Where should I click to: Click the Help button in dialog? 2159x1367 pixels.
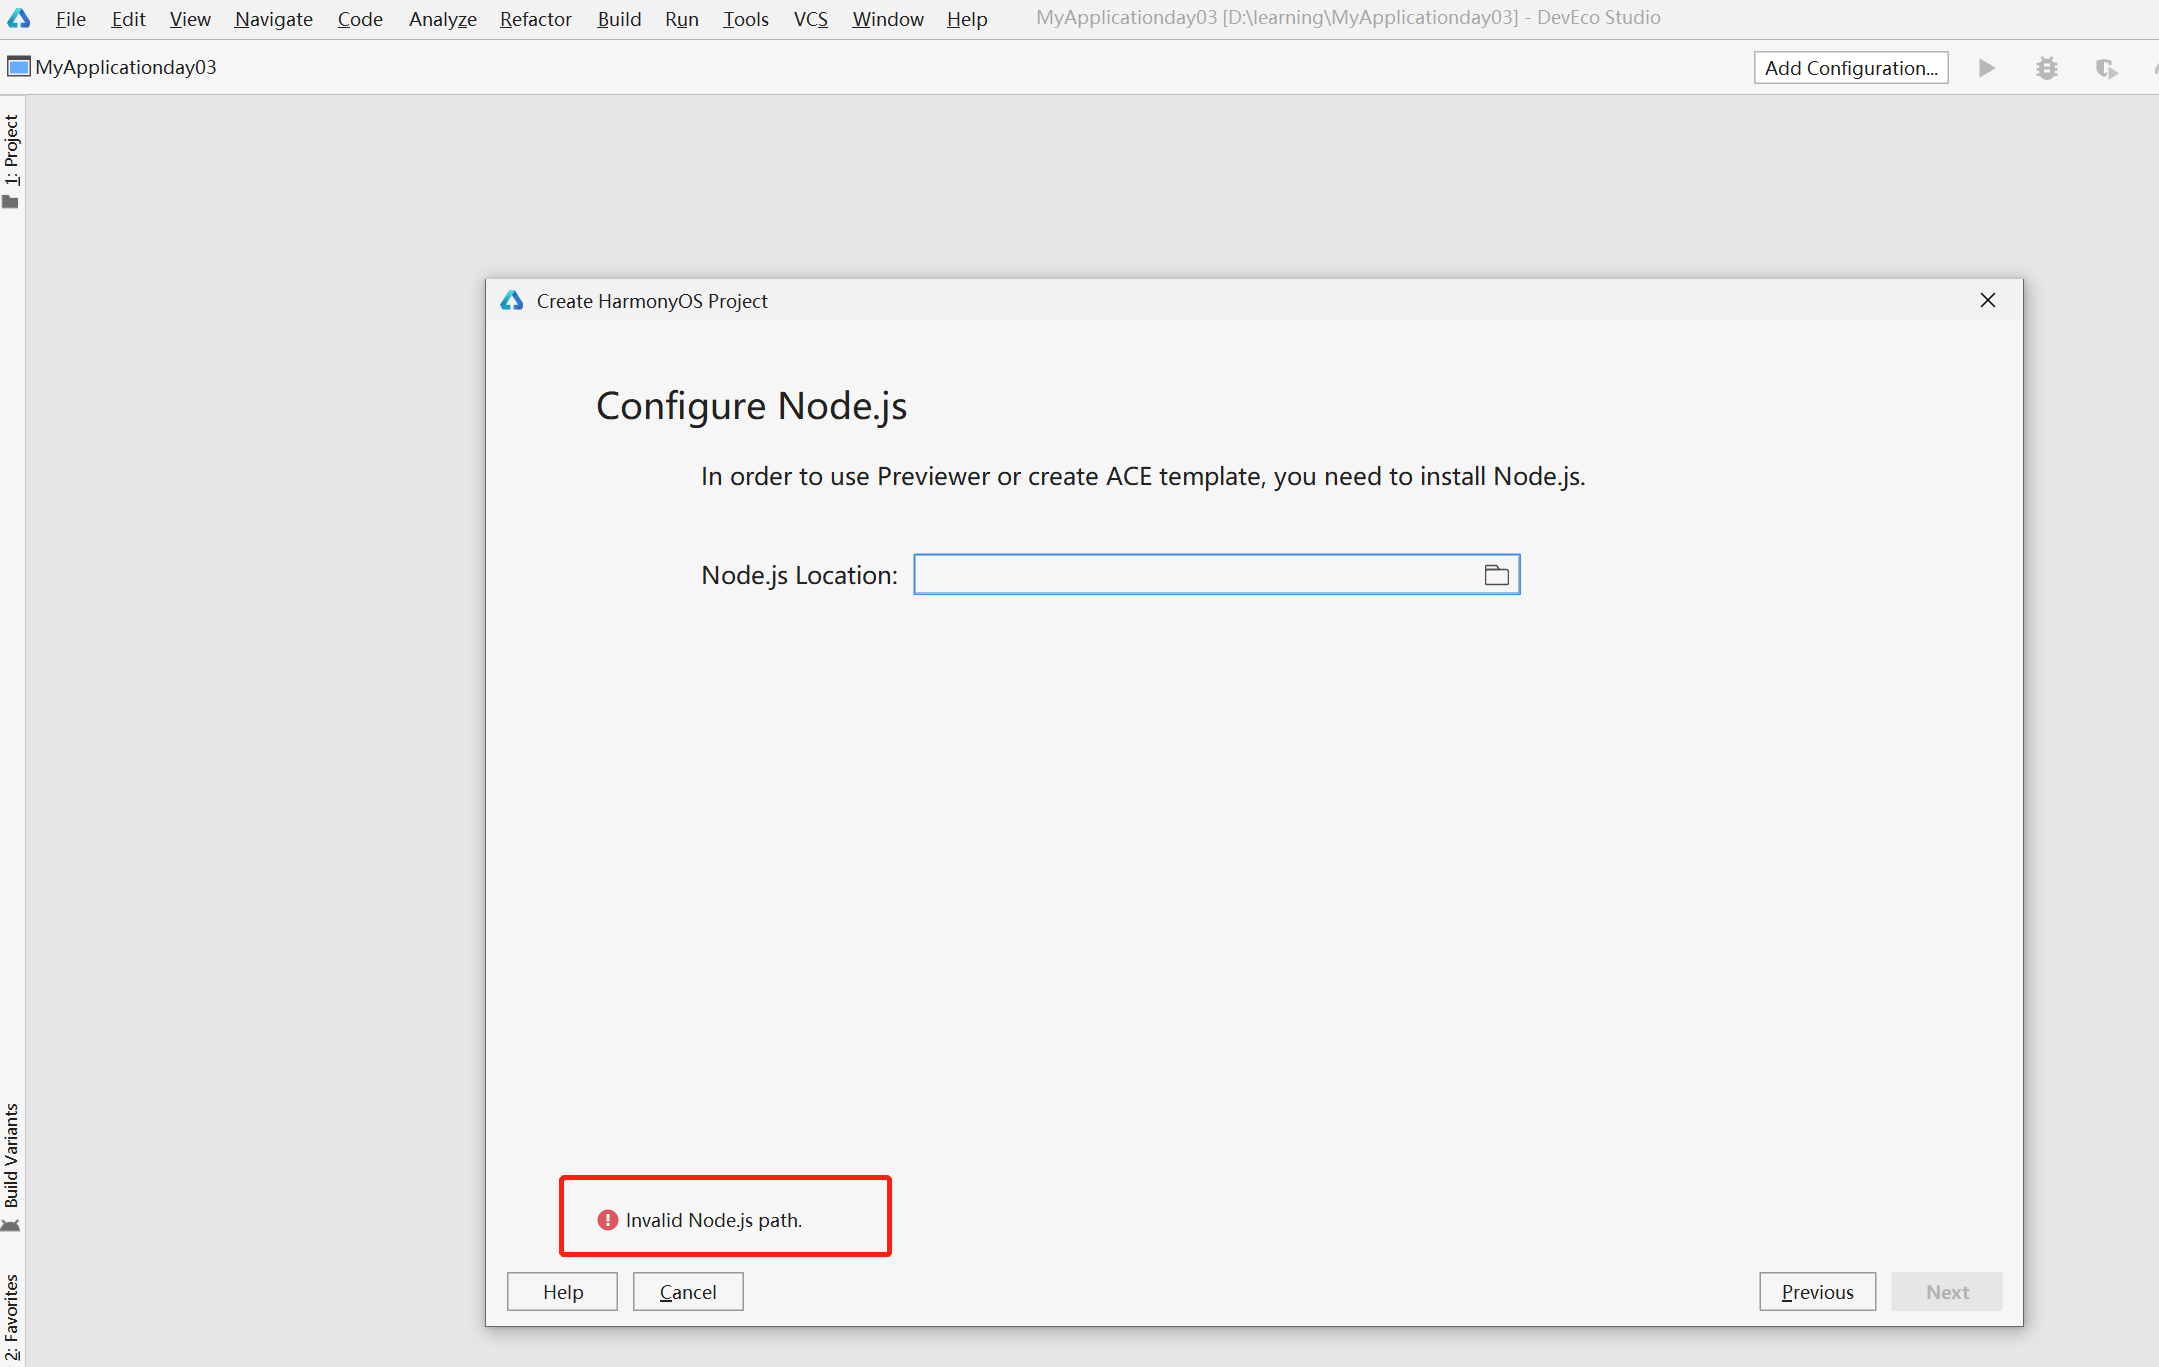(562, 1292)
